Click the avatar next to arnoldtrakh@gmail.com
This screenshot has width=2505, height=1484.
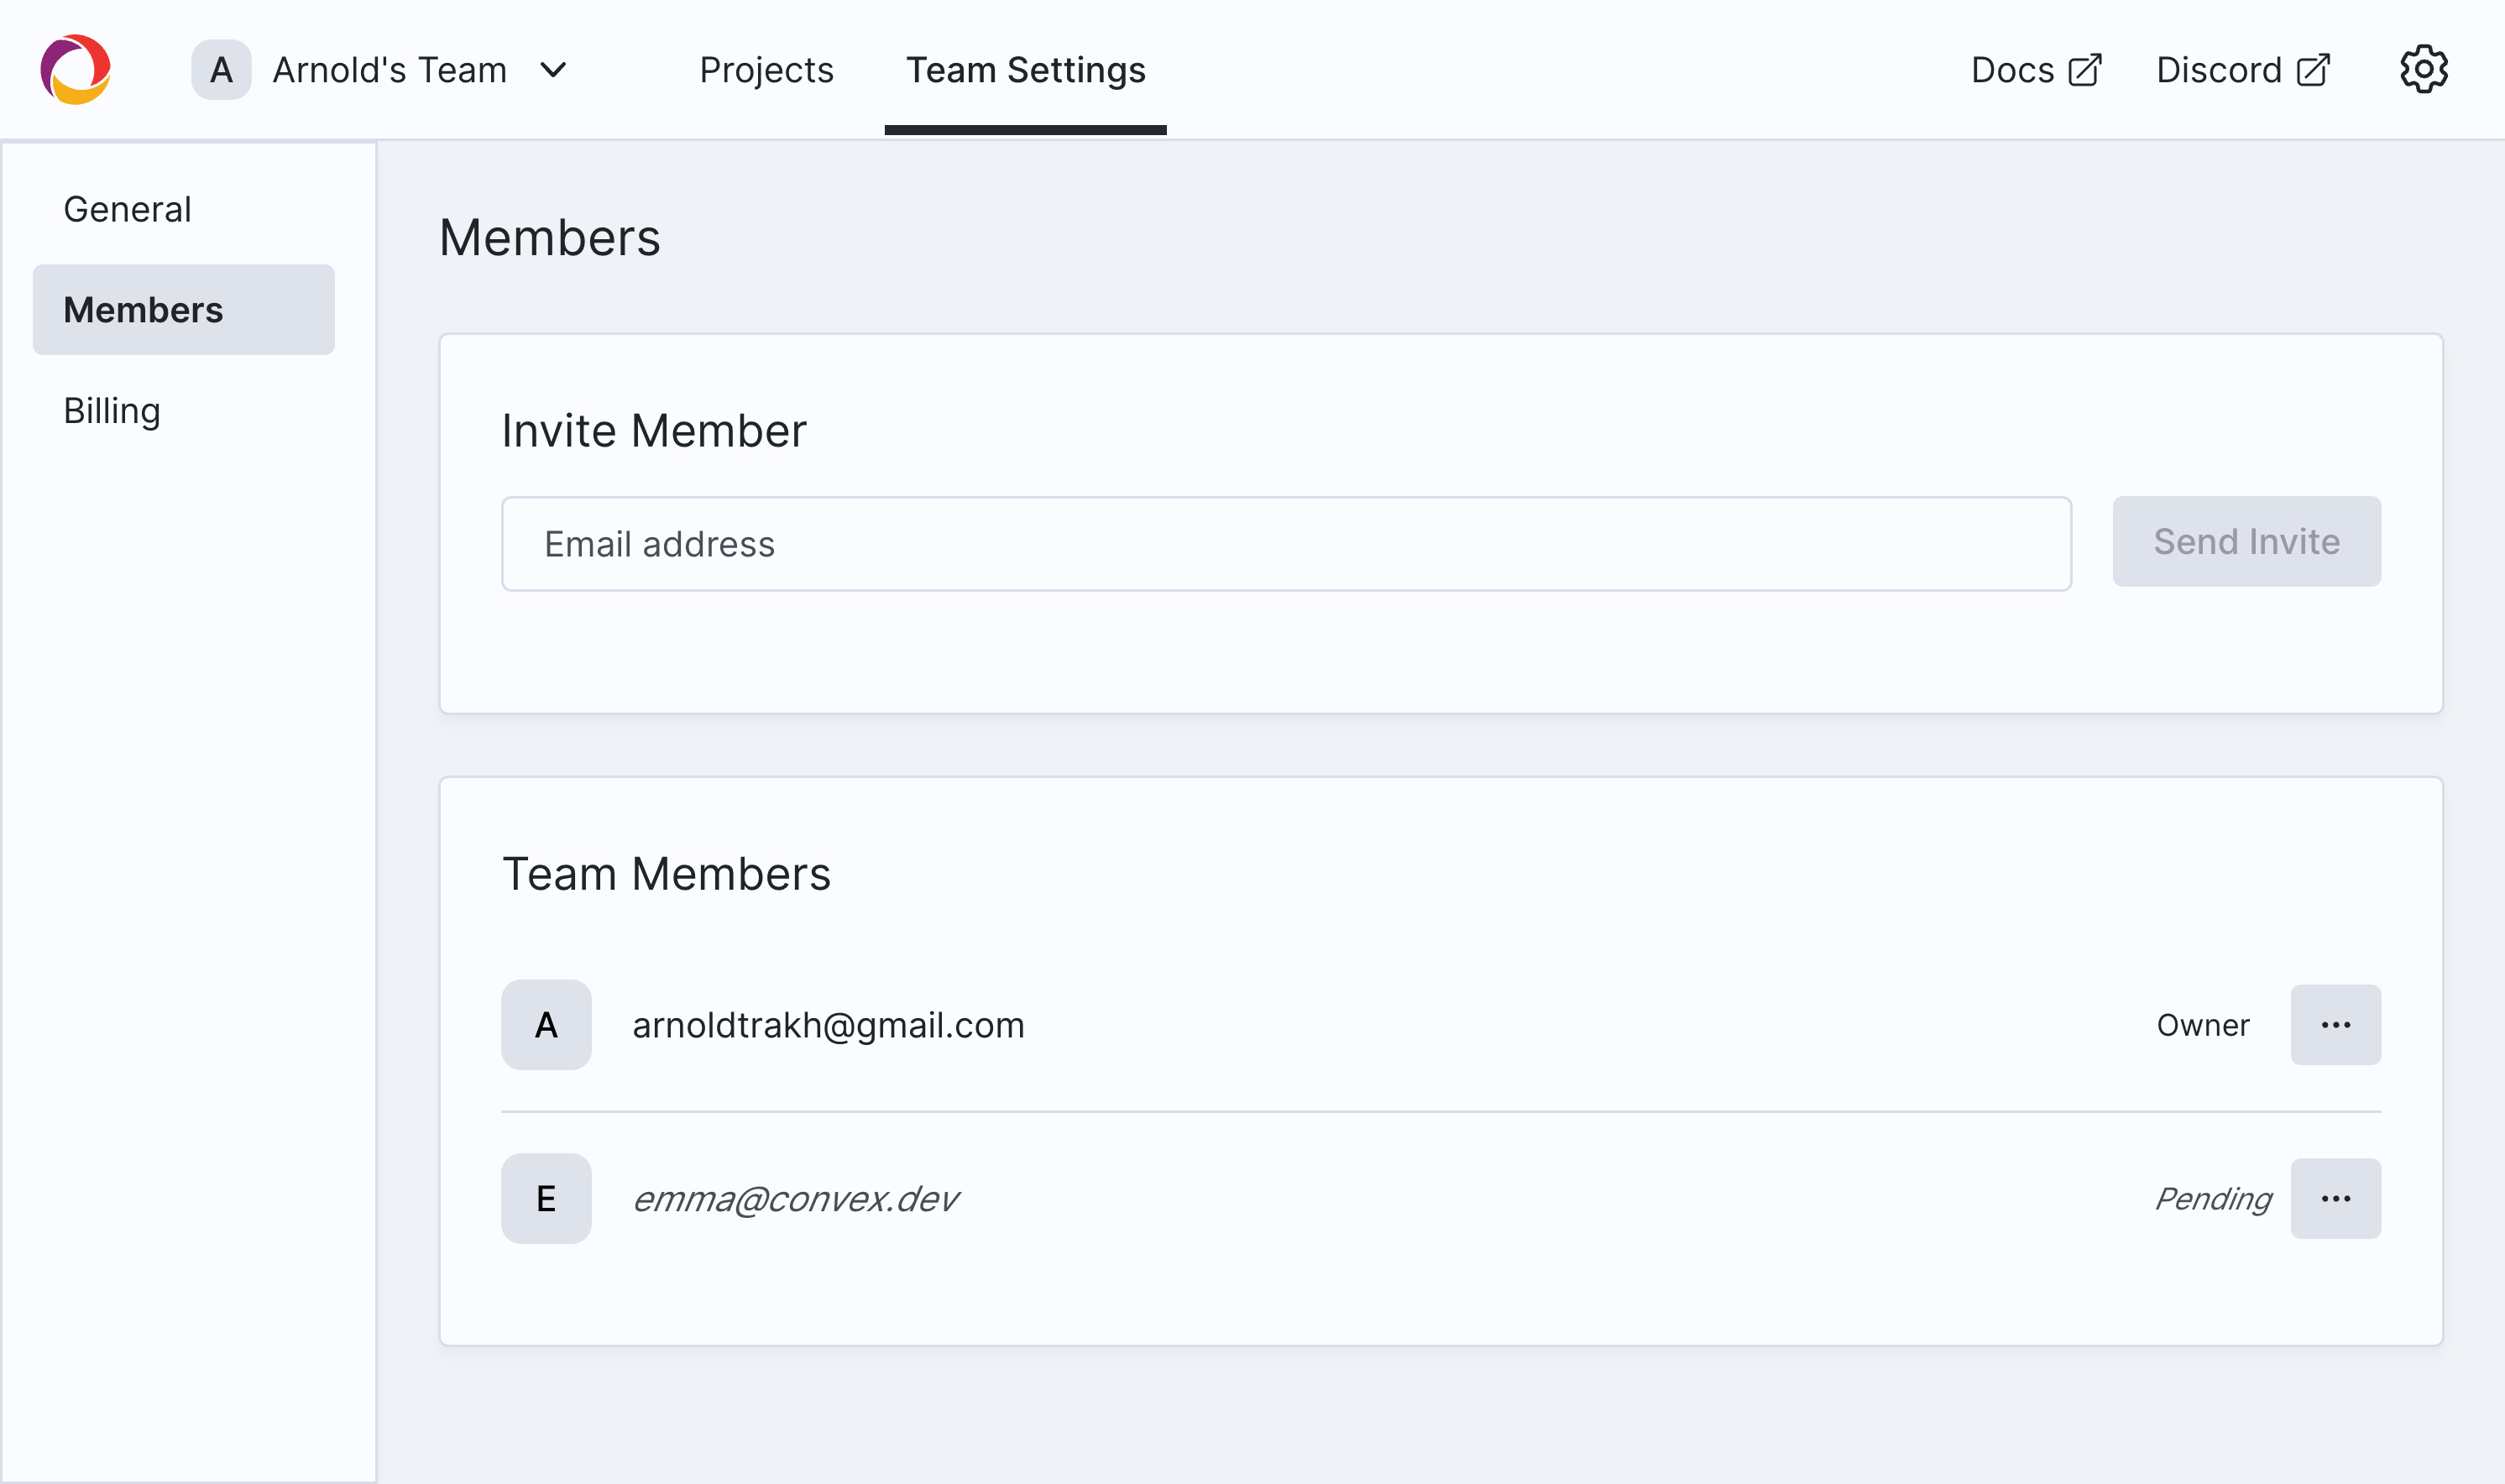[546, 1024]
